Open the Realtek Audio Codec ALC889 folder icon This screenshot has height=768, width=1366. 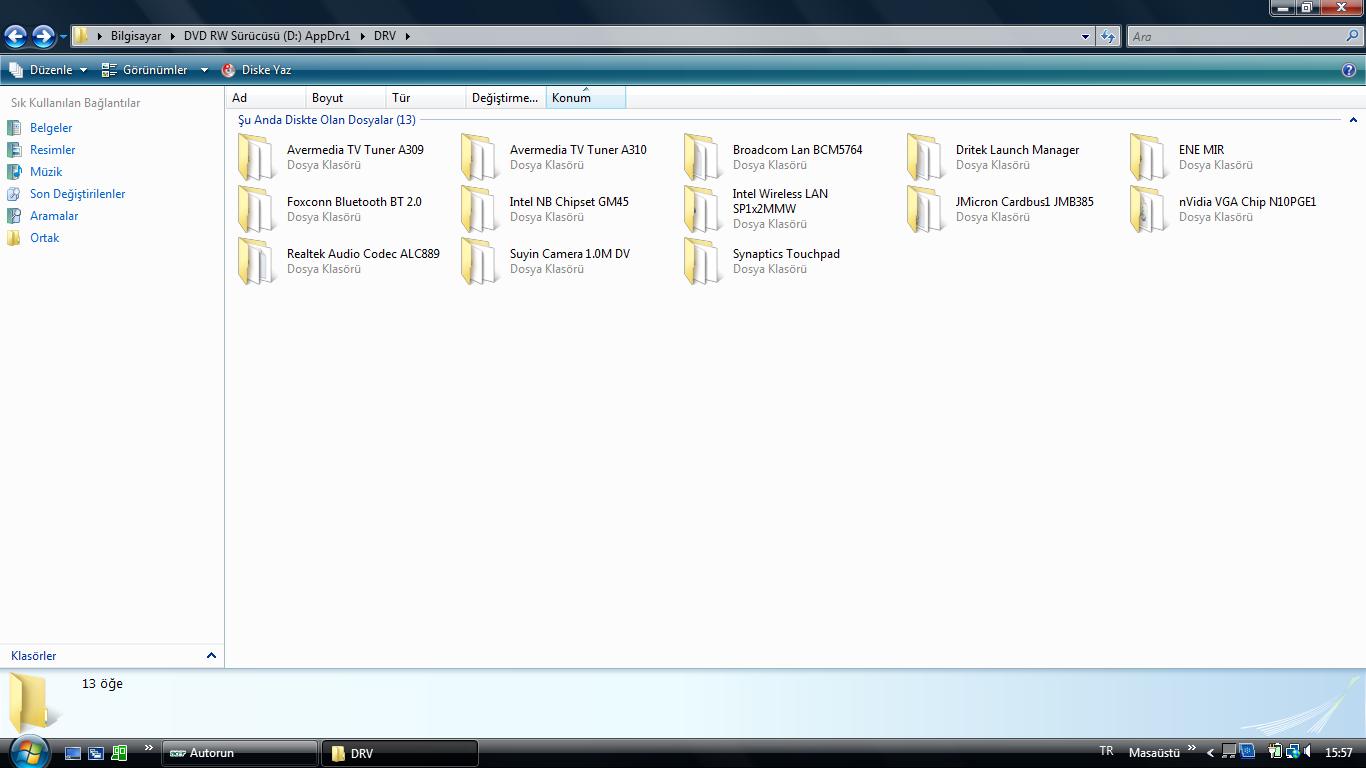(x=257, y=262)
